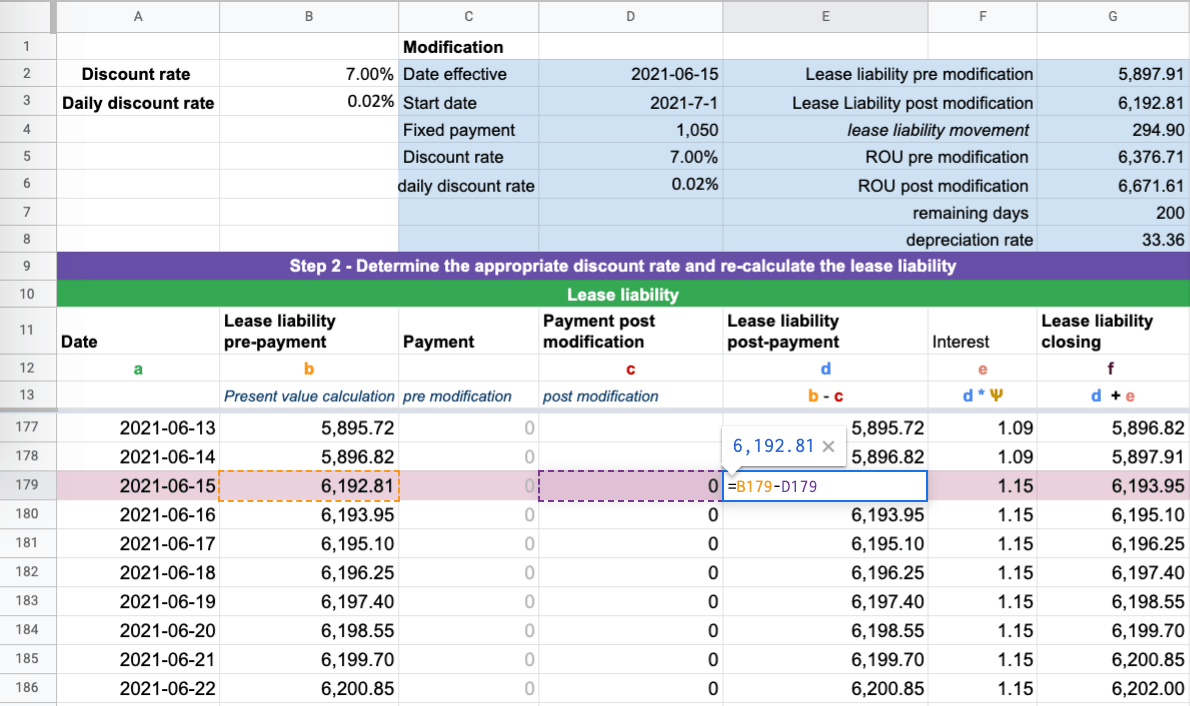Viewport: 1190px width, 706px height.
Task: Click 'Lease liability pre modification' label
Action: [x=919, y=74]
